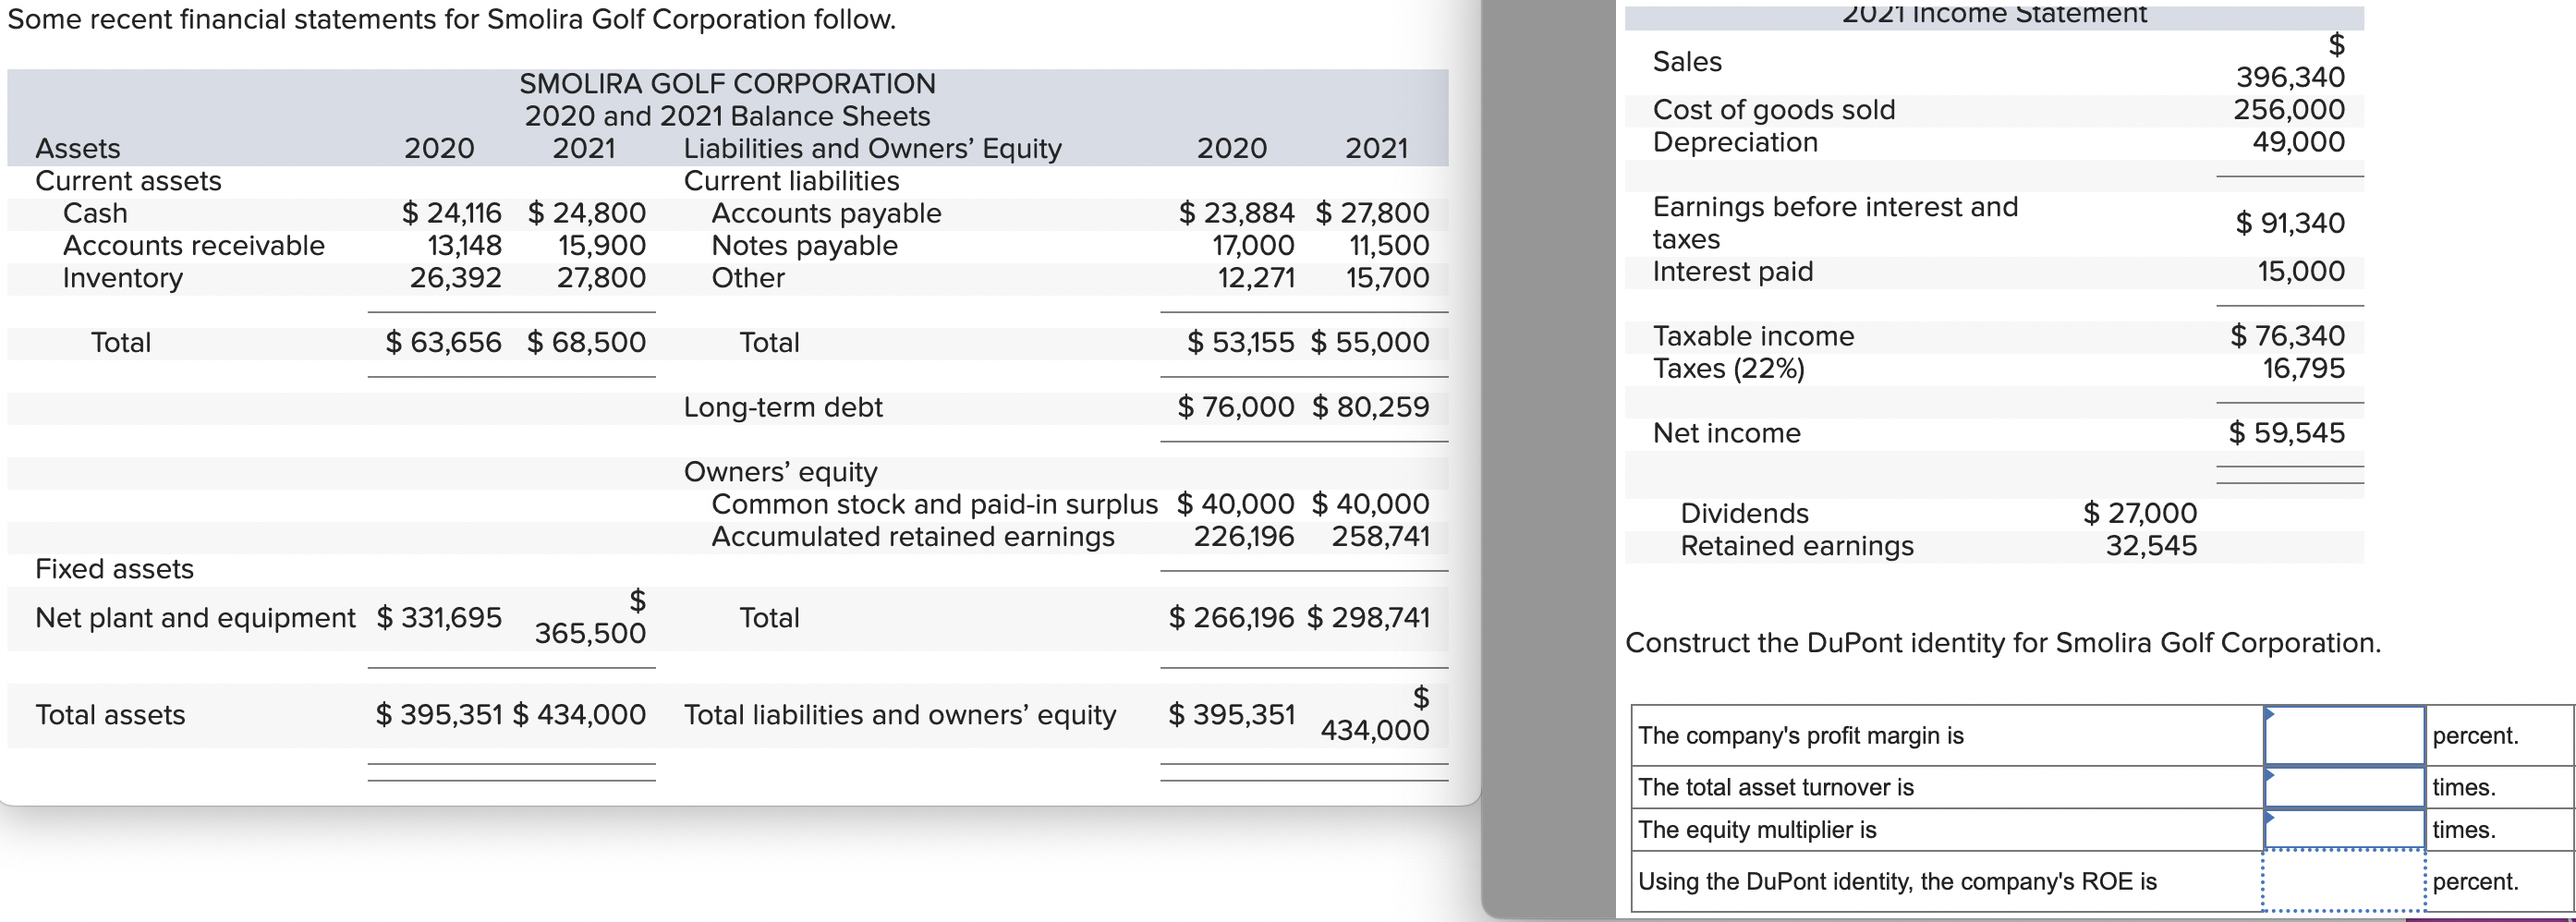Select the 2021 Cash value $ 24,800
Screen dimensions: 2576x922
point(586,213)
